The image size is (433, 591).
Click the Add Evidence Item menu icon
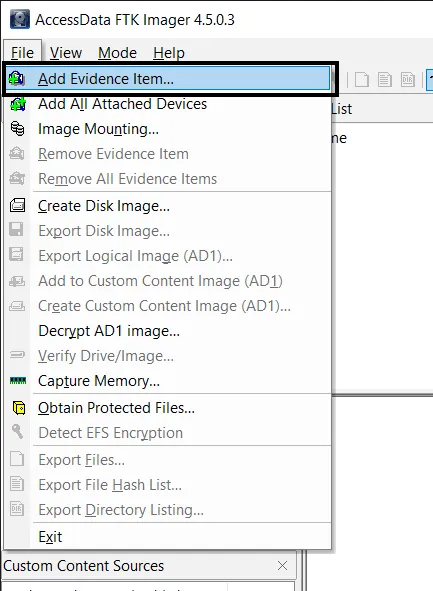click(17, 79)
